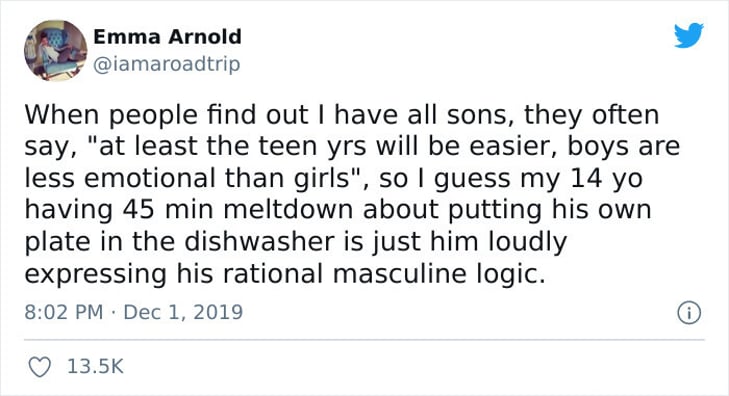Click the display name Emma Arnold
Image resolution: width=729 pixels, height=396 pixels.
[x=167, y=37]
